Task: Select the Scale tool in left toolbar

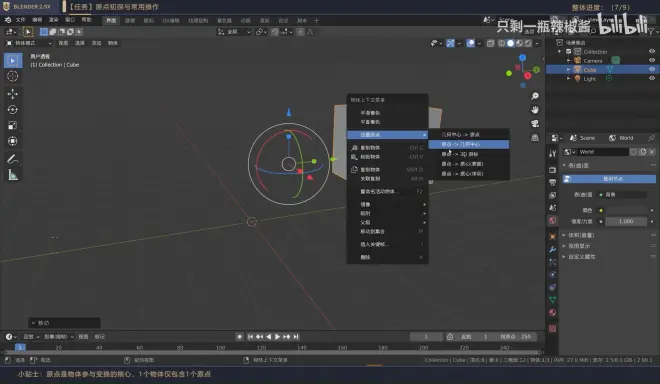Action: coord(13,125)
